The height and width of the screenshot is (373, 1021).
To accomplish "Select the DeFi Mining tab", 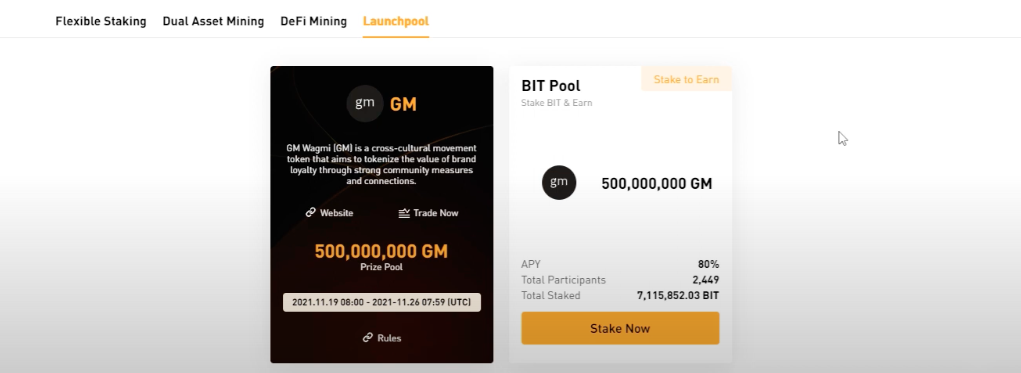I will click(313, 21).
